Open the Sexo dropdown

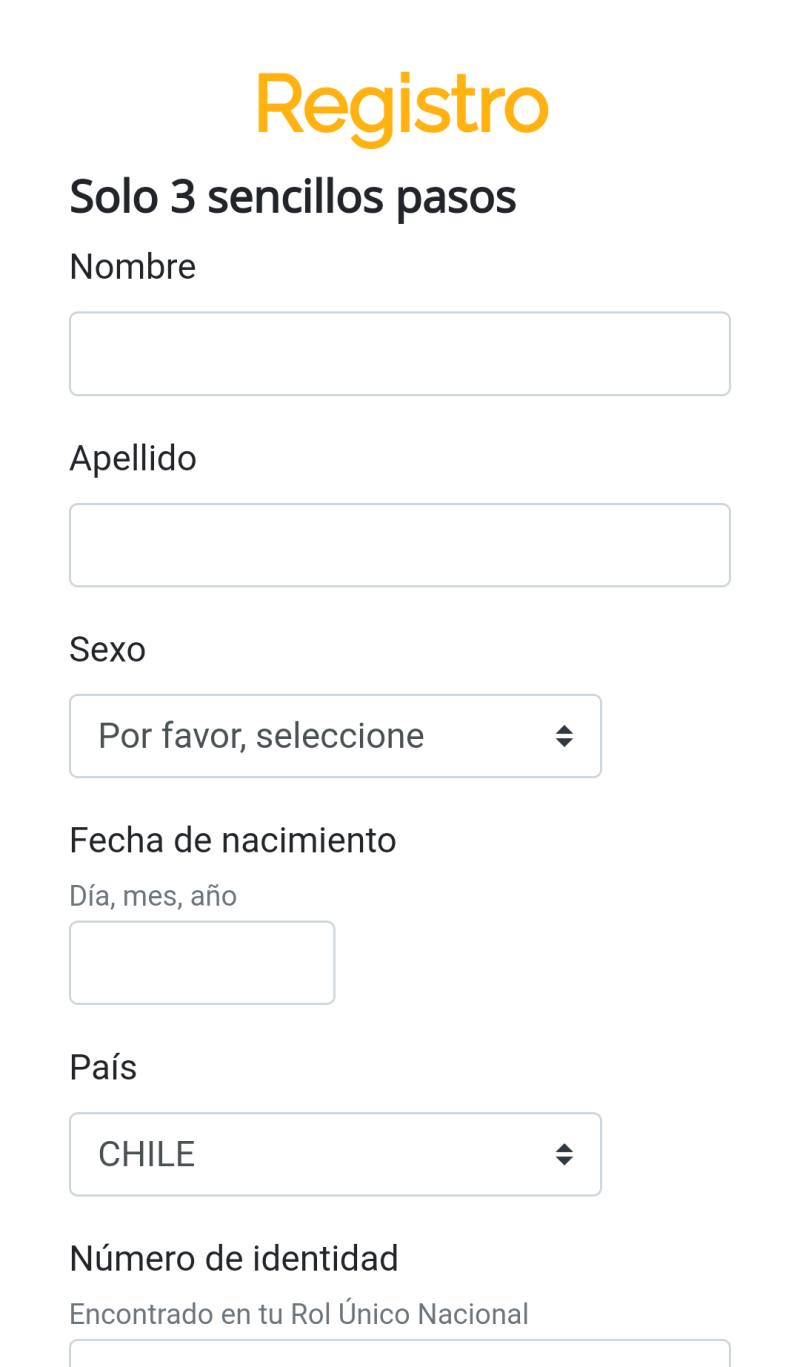coord(335,736)
